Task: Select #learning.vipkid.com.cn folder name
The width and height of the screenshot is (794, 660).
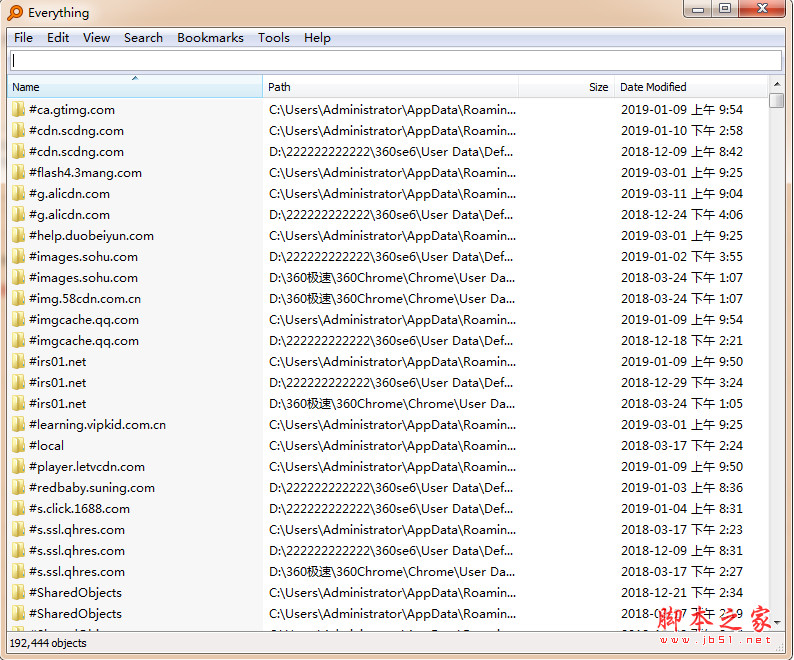Action: [x=97, y=425]
